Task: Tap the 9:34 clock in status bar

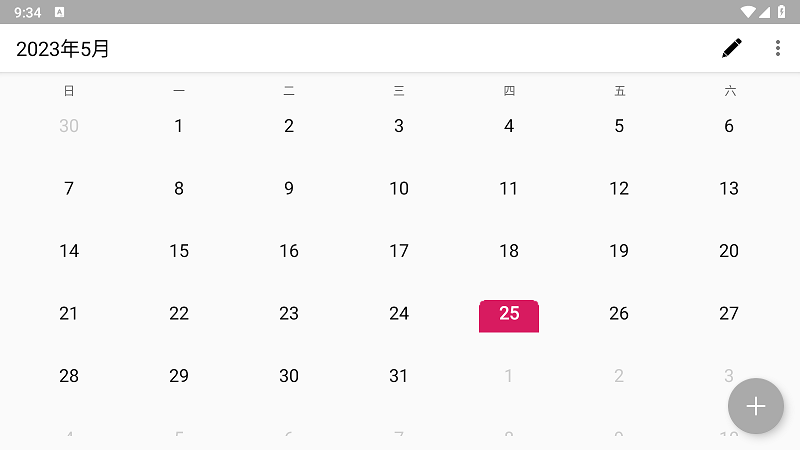Action: coord(28,12)
